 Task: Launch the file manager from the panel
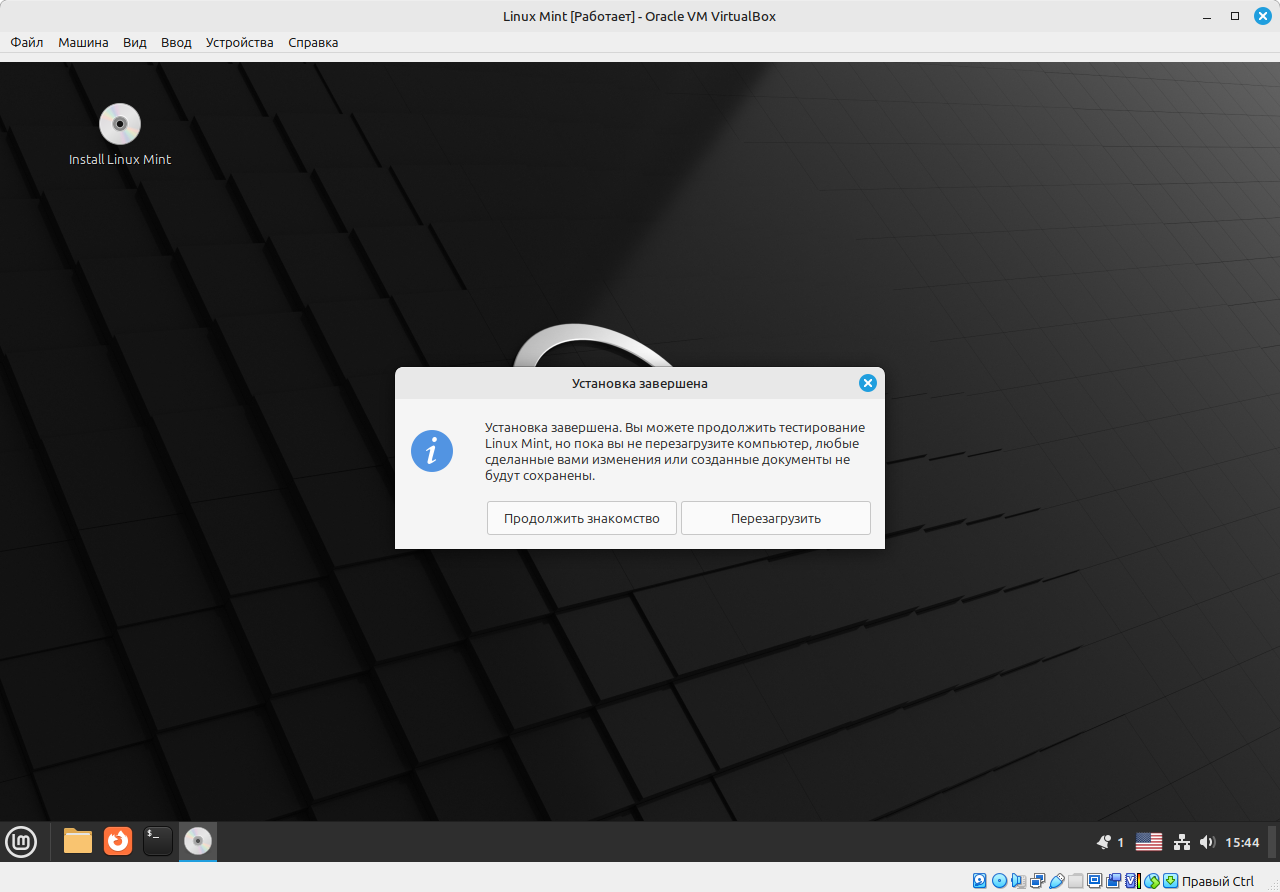click(x=78, y=841)
